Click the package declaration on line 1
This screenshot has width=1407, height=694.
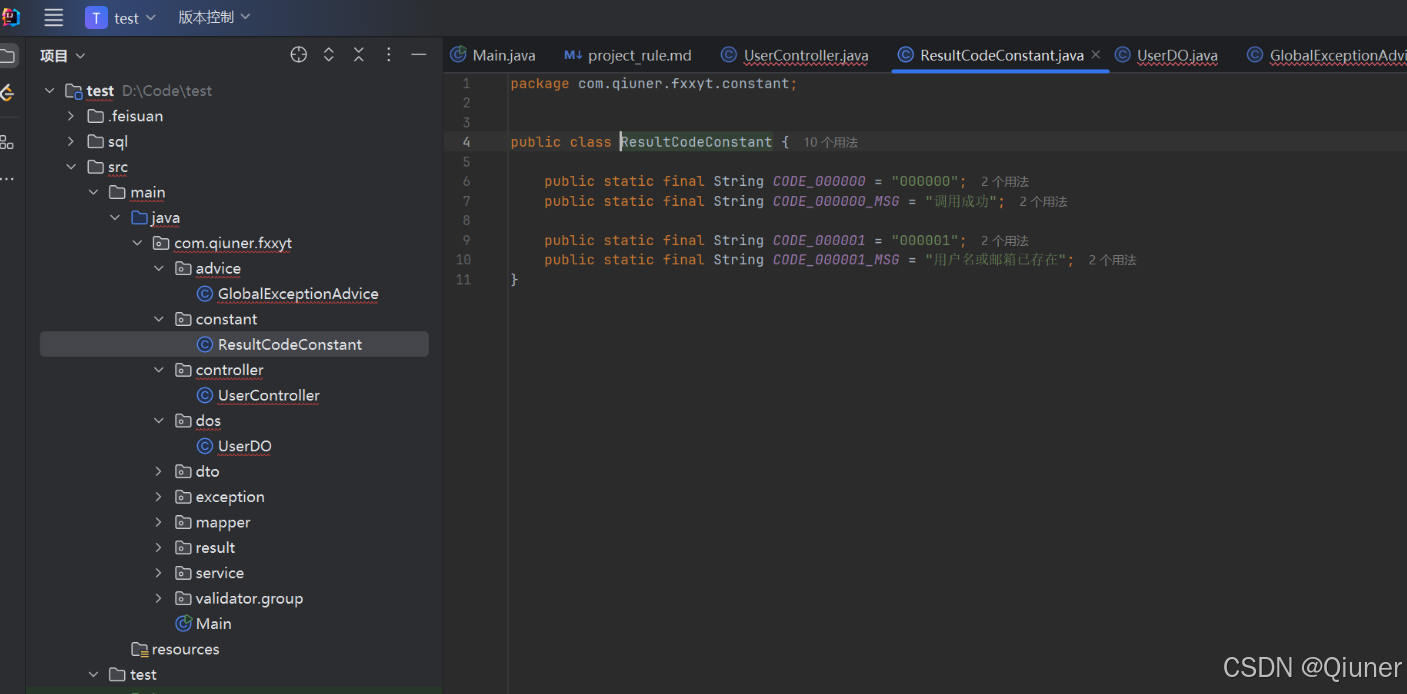(x=654, y=84)
